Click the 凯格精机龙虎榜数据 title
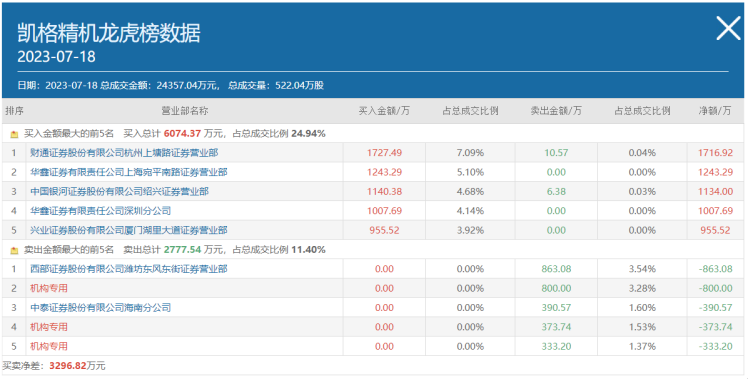The width and height of the screenshot is (748, 380). (109, 33)
